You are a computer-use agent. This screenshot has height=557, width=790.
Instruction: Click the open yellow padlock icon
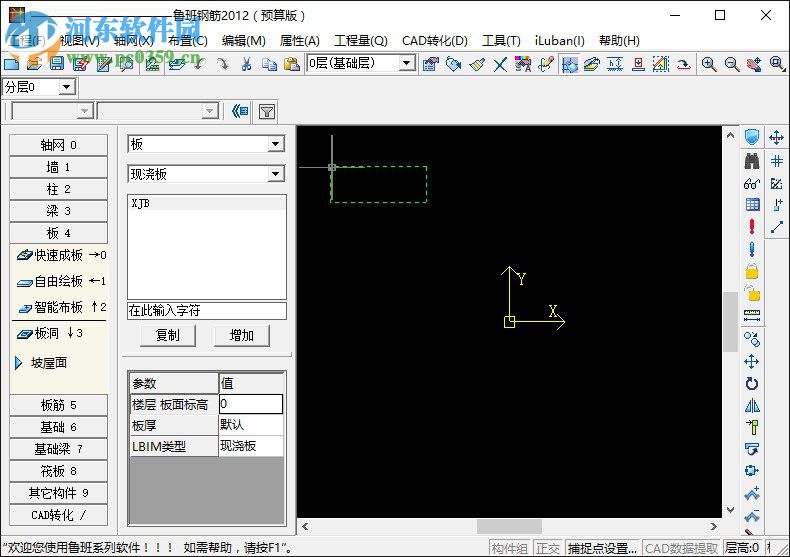point(752,293)
